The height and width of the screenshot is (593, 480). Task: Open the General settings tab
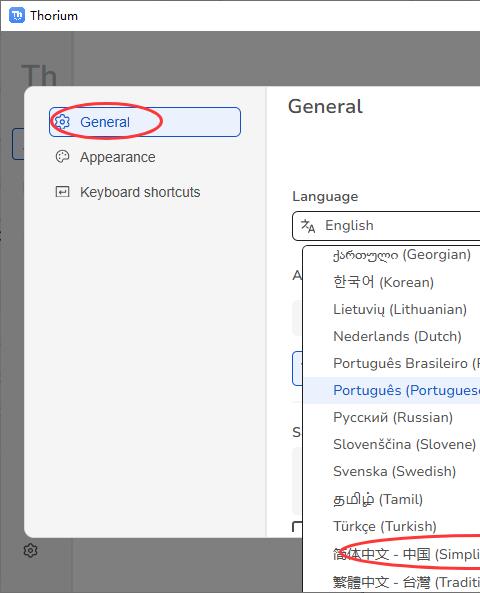[x=145, y=122]
